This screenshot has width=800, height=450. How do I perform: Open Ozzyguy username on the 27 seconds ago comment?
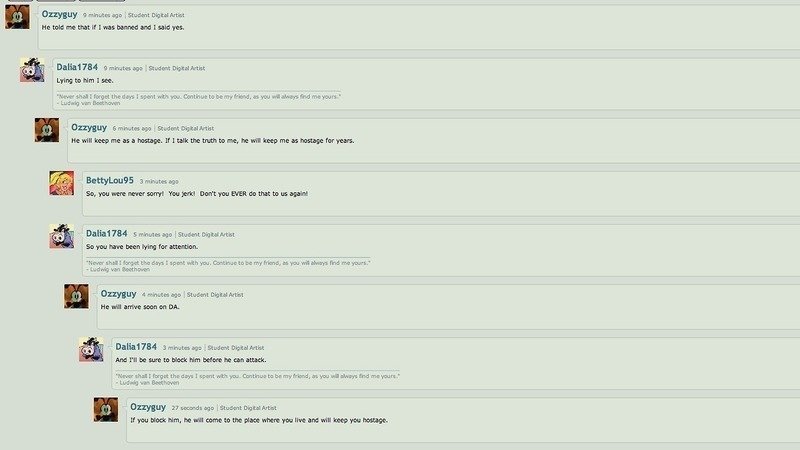[148, 407]
